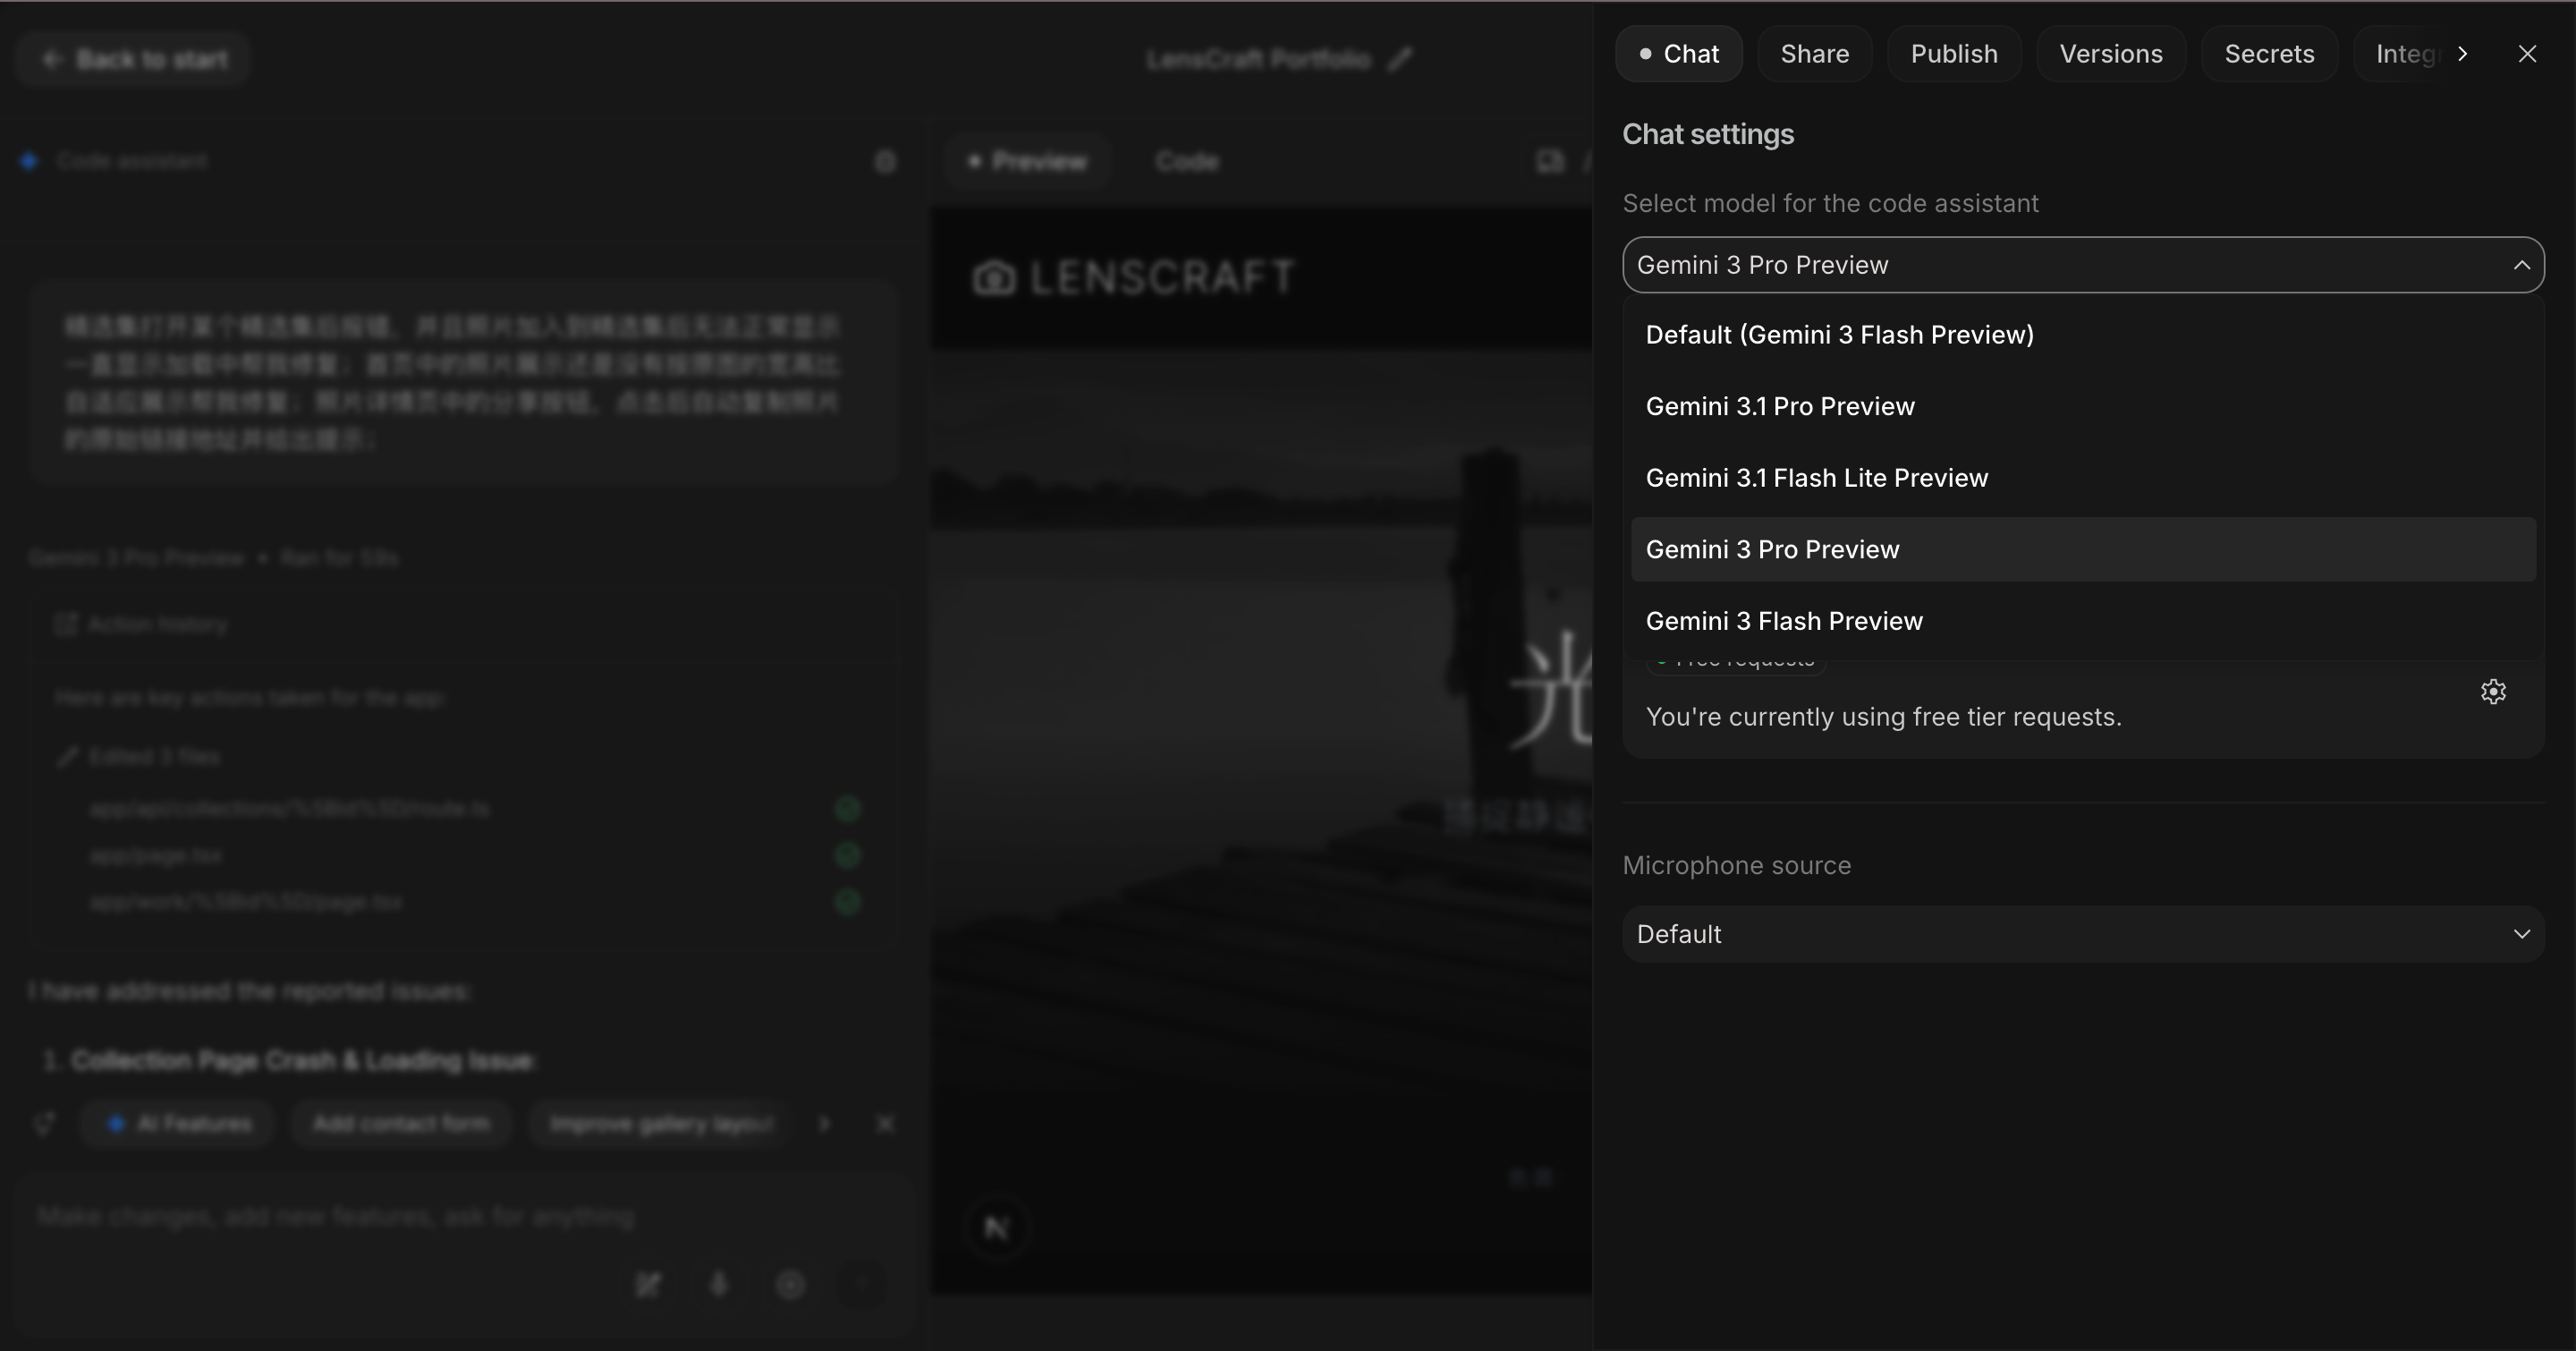
Task: Select the highlighted Gemini 3 Pro Preview option
Action: (1772, 550)
